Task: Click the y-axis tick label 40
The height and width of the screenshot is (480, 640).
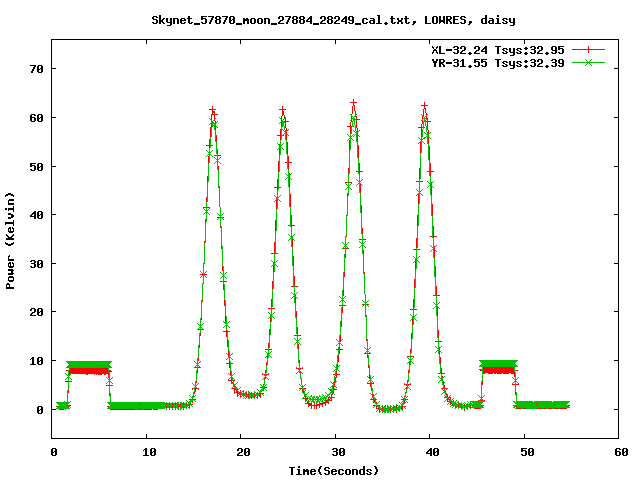Action: [x=37, y=215]
